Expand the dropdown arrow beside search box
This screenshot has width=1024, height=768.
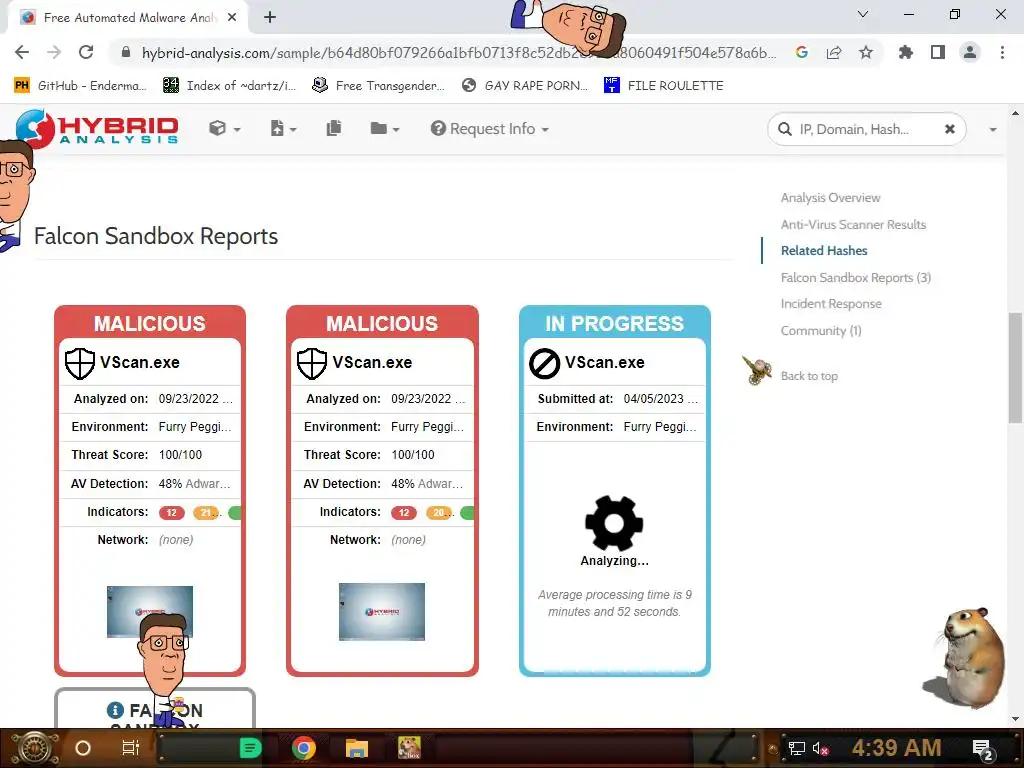[993, 129]
